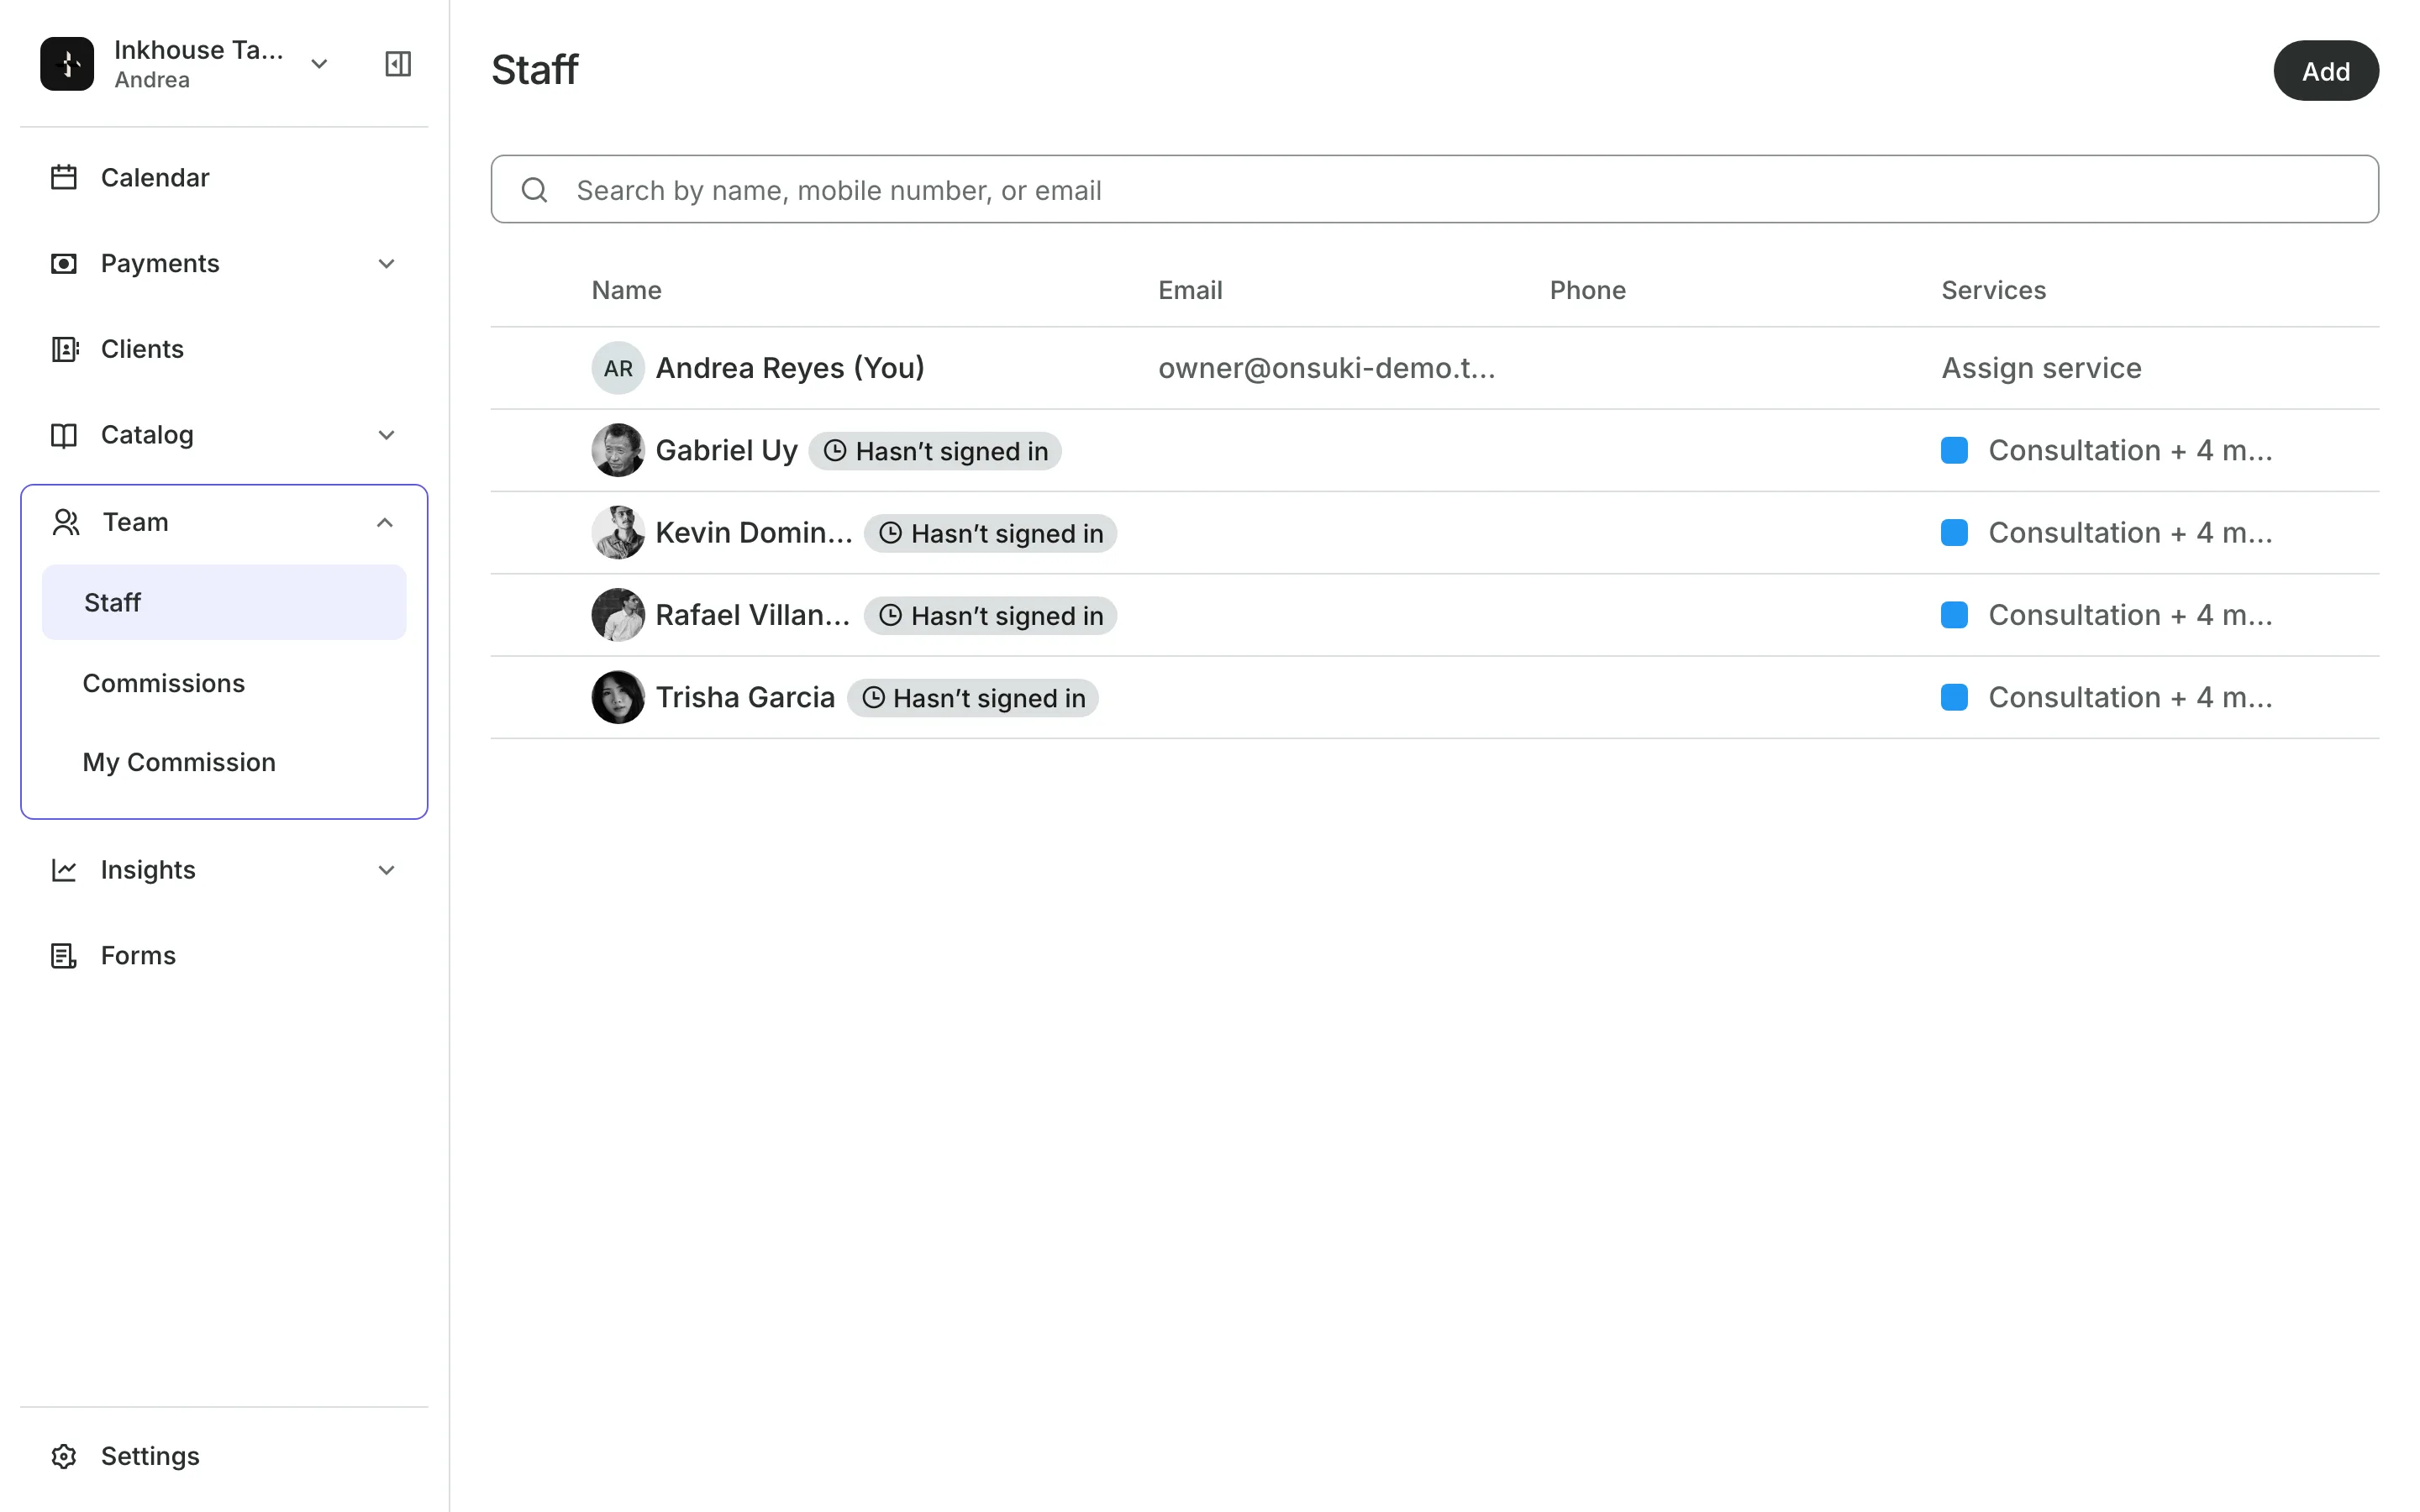The width and height of the screenshot is (2420, 1512).
Task: Click the search magnifier icon
Action: [535, 190]
